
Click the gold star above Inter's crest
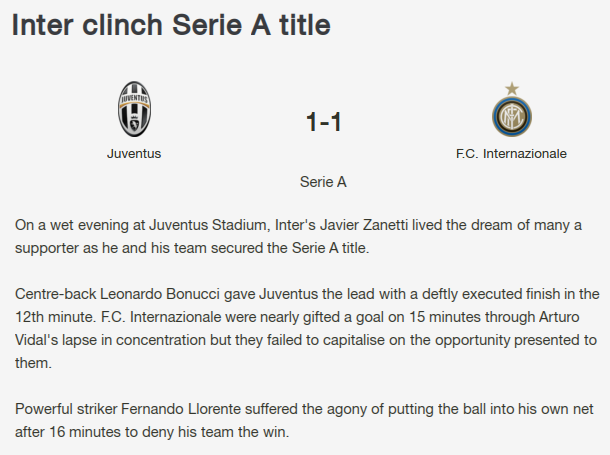511,88
